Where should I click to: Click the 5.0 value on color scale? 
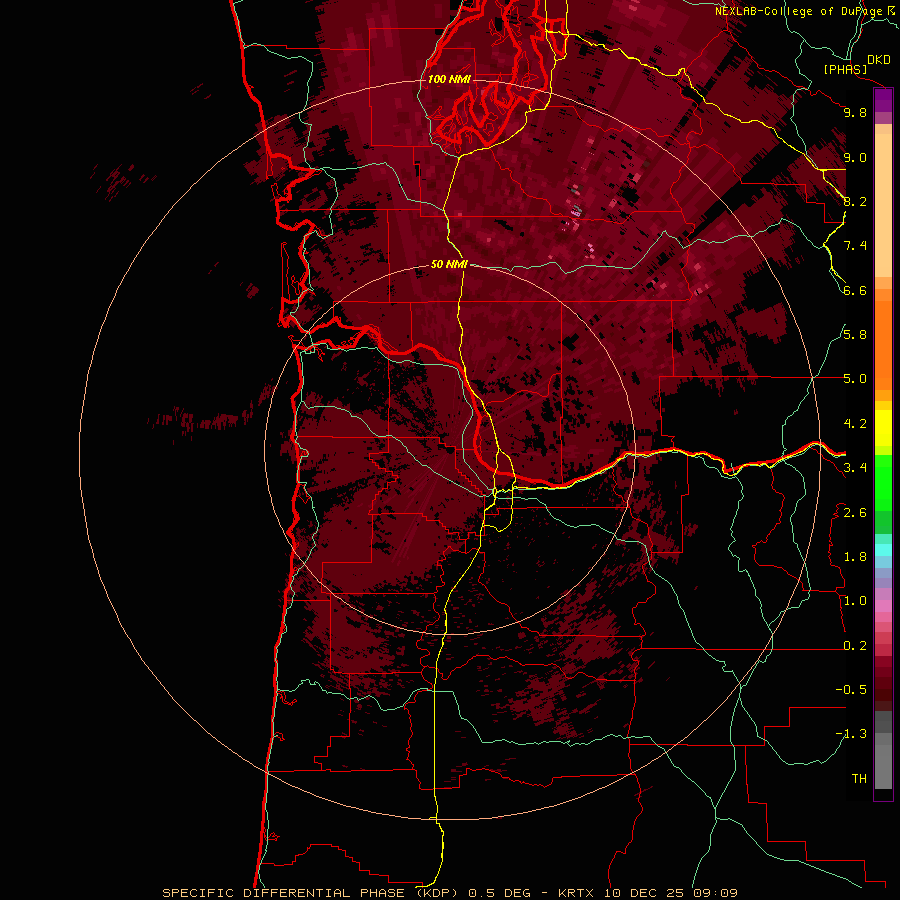(x=855, y=379)
